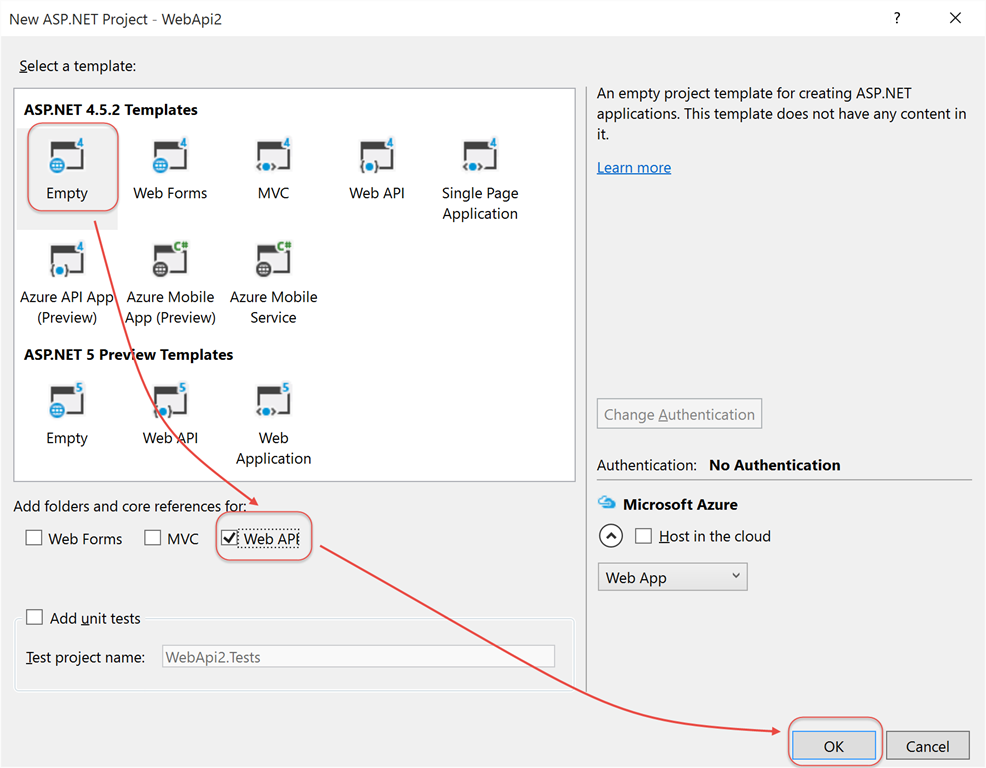Collapse the Microsoft Azure section chevron
Viewport: 986px width, 768px height.
tap(610, 536)
